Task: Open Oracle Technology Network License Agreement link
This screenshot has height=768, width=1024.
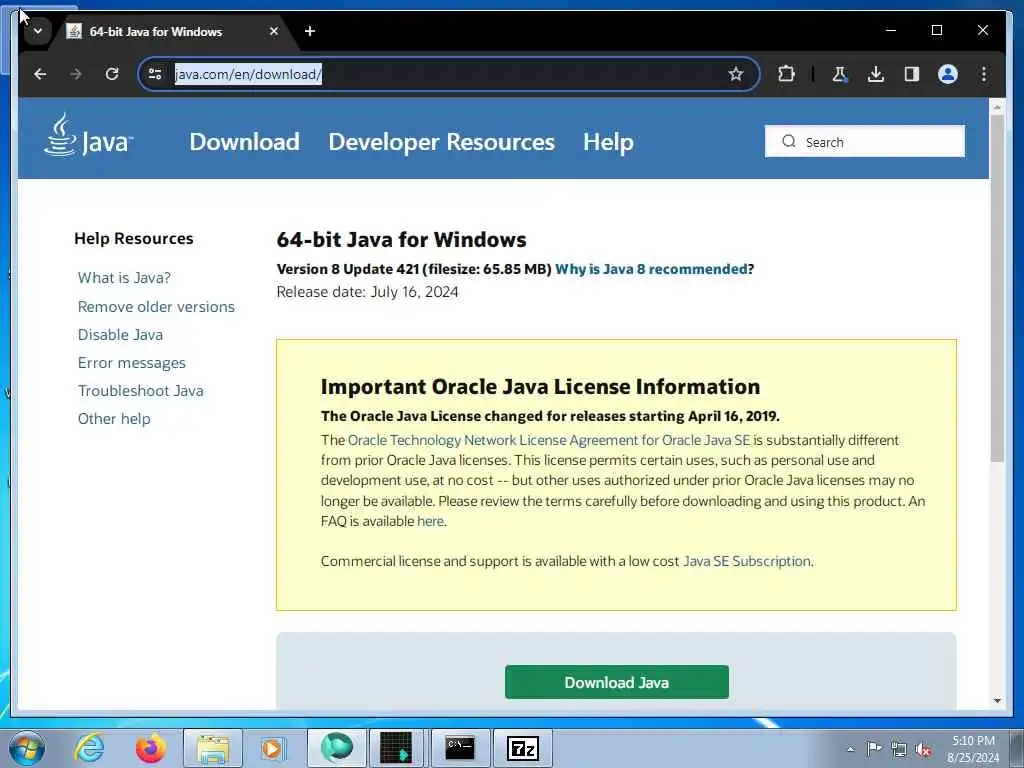Action: (549, 440)
